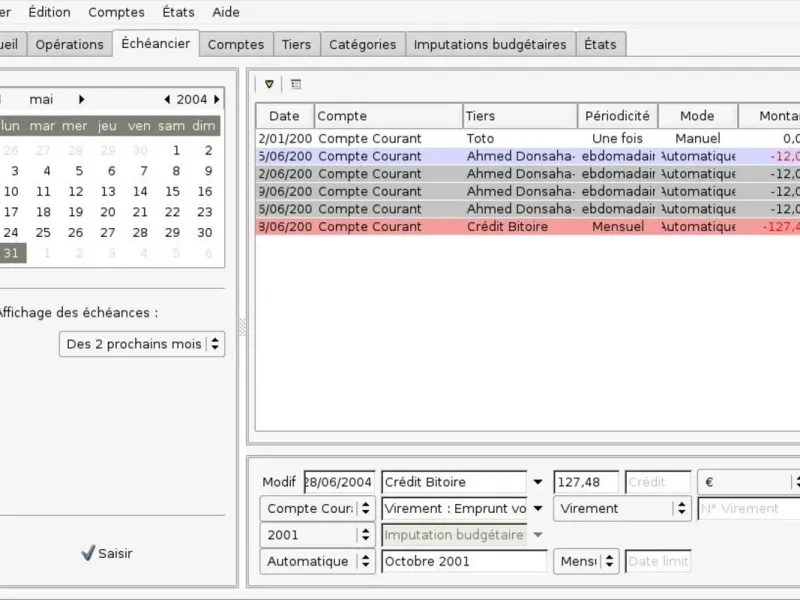This screenshot has height=600, width=800.
Task: Open the euro currency selector
Action: 748,482
